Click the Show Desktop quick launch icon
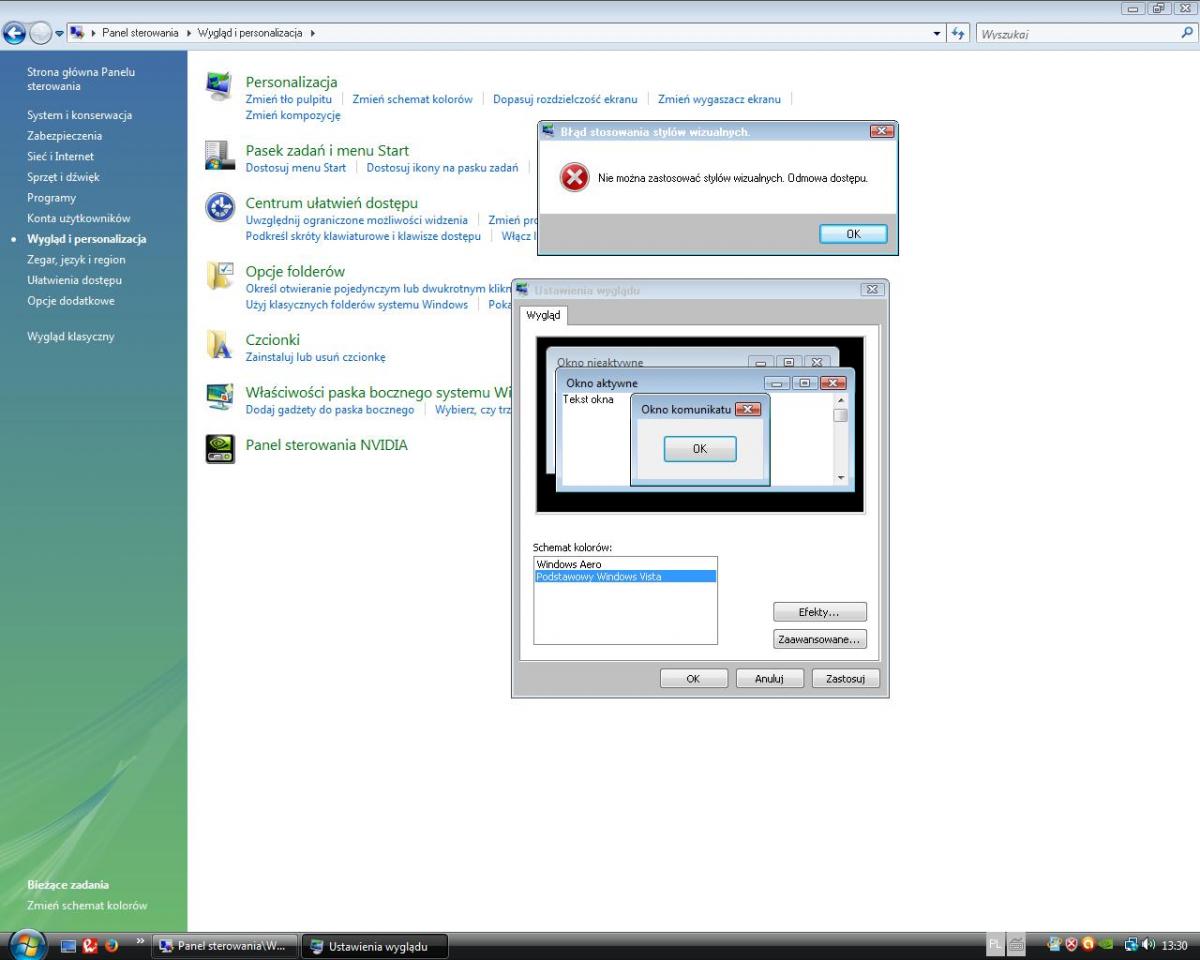Viewport: 1200px width, 960px height. pyautogui.click(x=69, y=945)
